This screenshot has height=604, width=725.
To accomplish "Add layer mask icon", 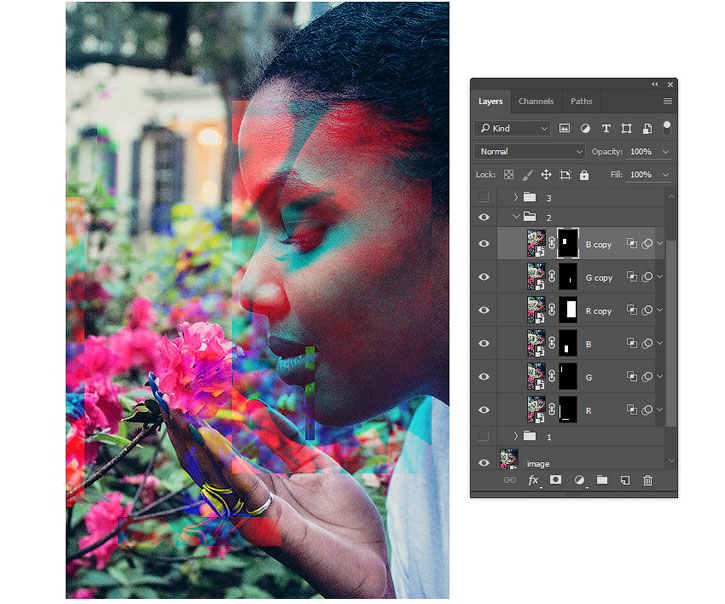I will coord(556,480).
